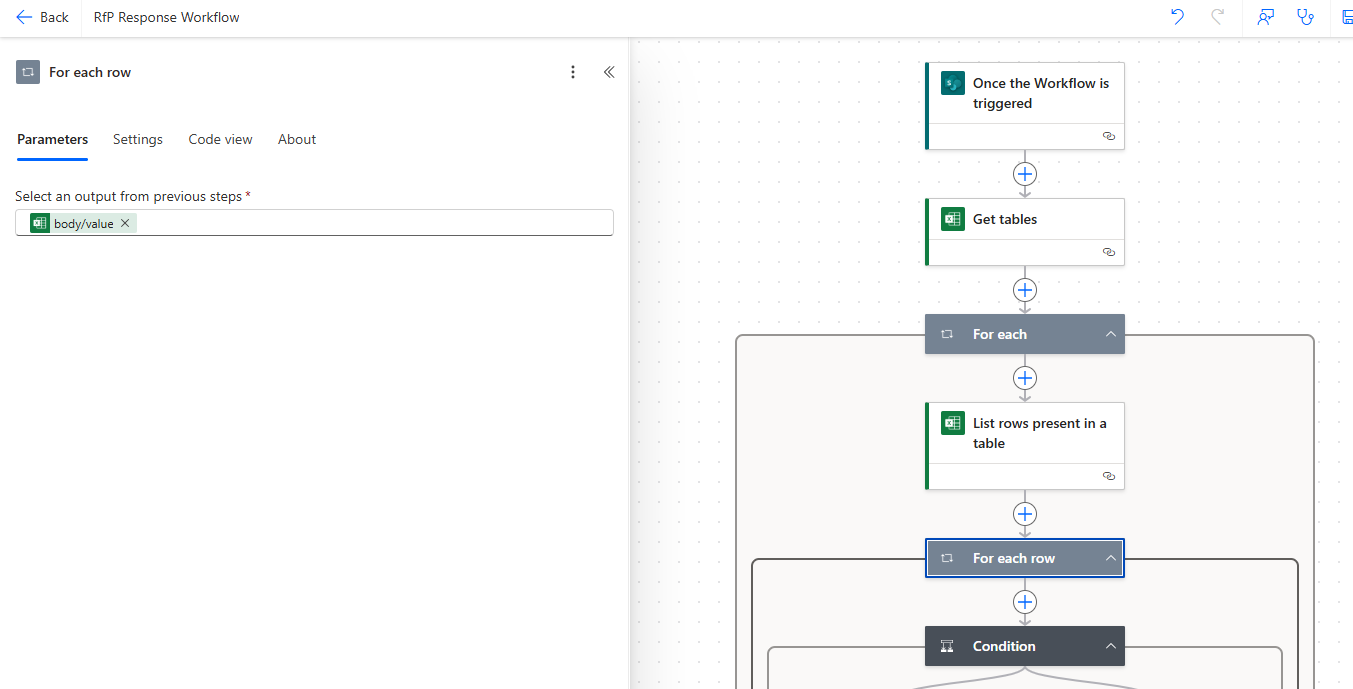The width and height of the screenshot is (1353, 689).
Task: Click the connection link icon on List rows card
Action: tap(1108, 476)
